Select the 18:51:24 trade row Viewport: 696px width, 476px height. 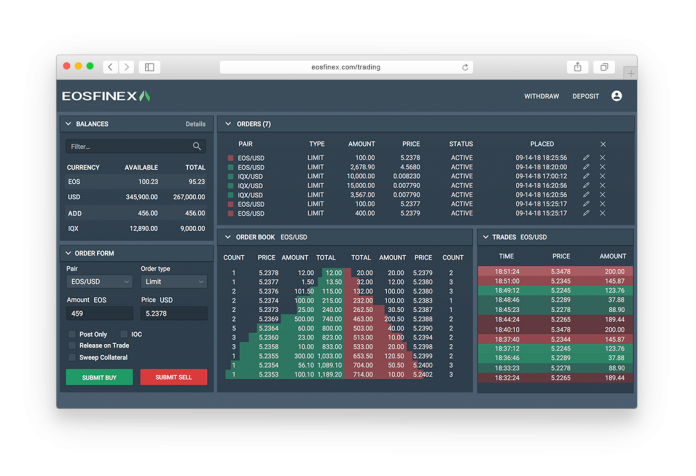[555, 271]
